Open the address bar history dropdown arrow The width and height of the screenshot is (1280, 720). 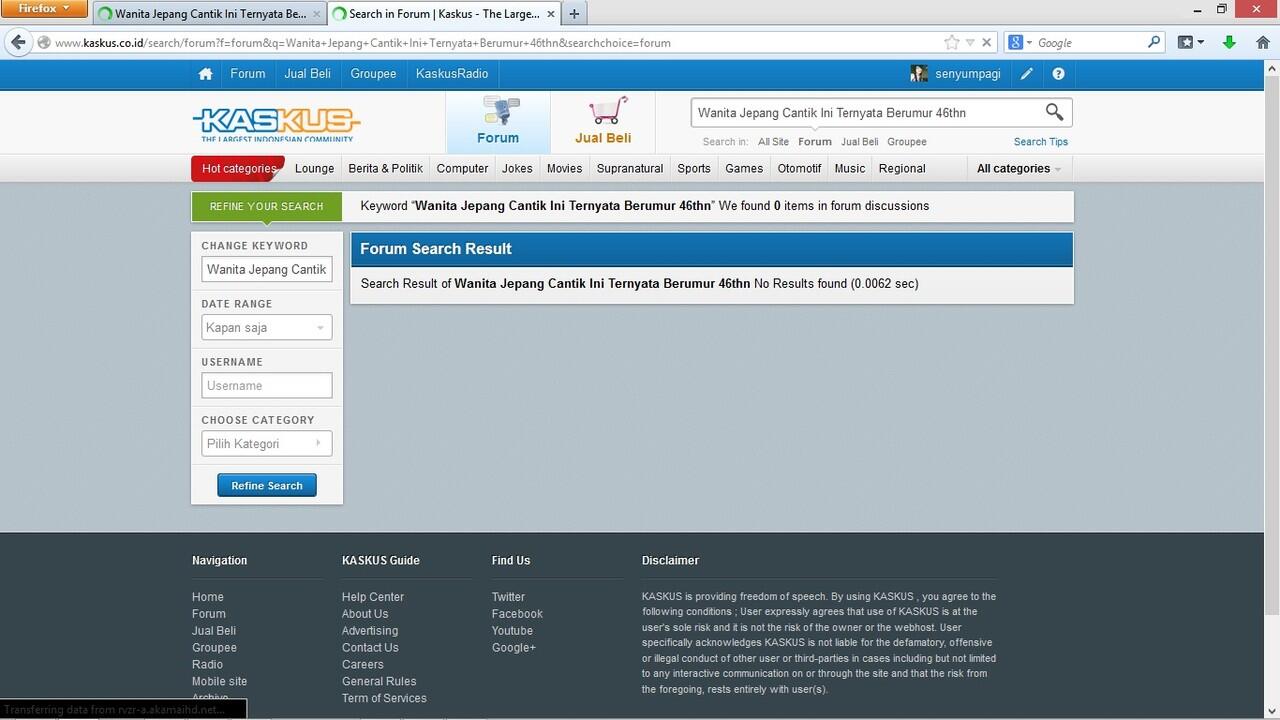coord(969,42)
